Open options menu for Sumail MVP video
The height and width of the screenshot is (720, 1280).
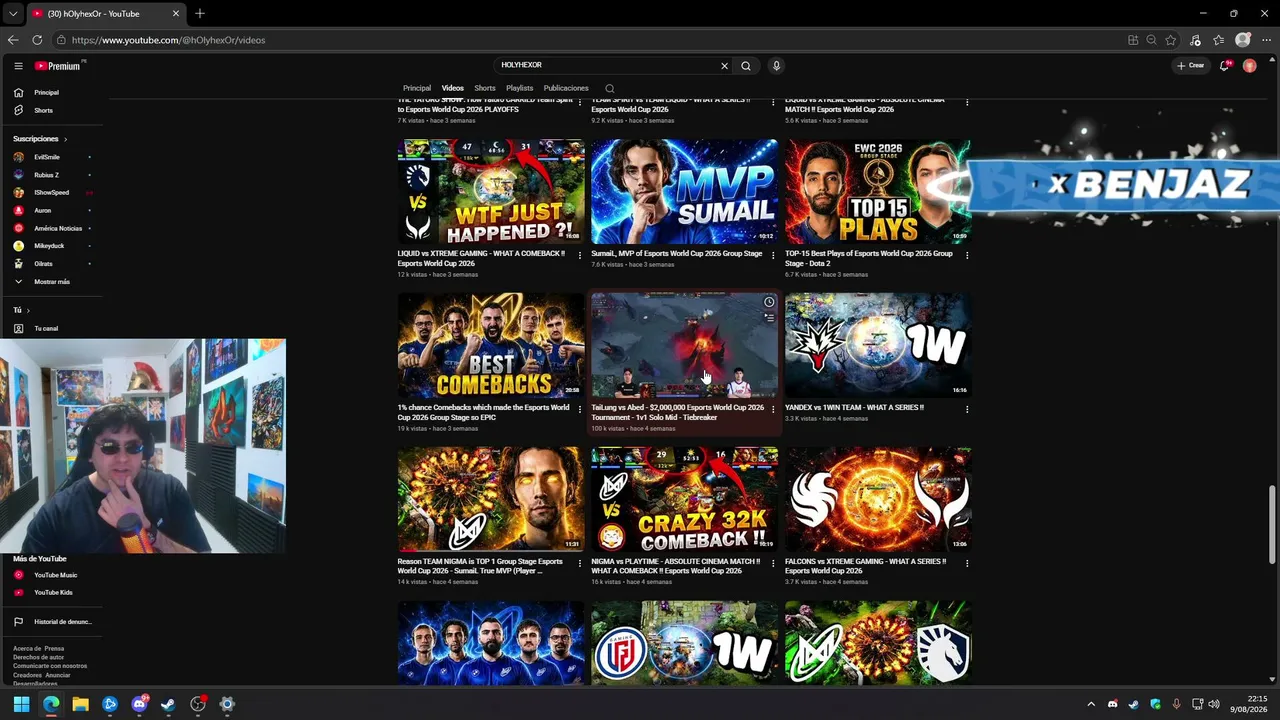tap(773, 255)
